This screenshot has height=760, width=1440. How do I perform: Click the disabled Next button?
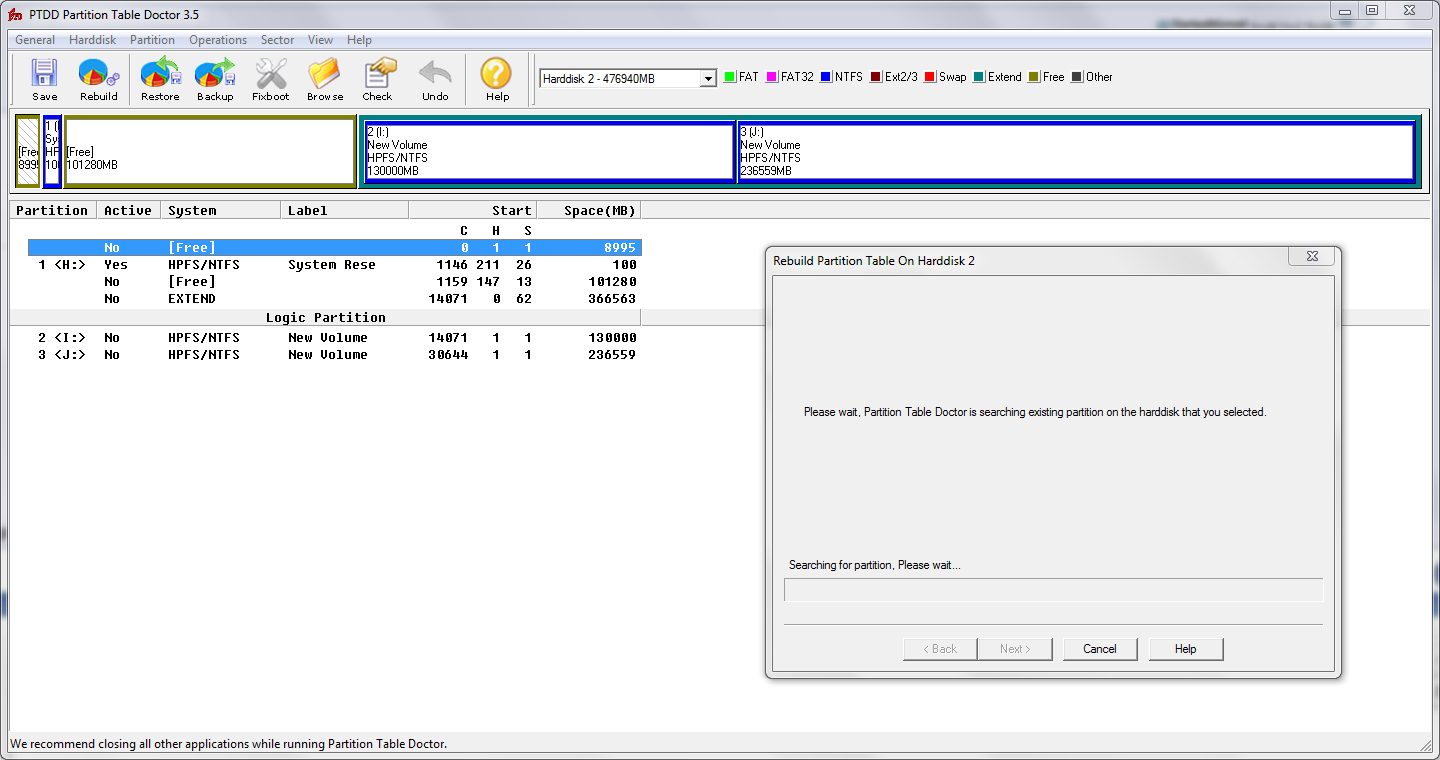(1014, 649)
